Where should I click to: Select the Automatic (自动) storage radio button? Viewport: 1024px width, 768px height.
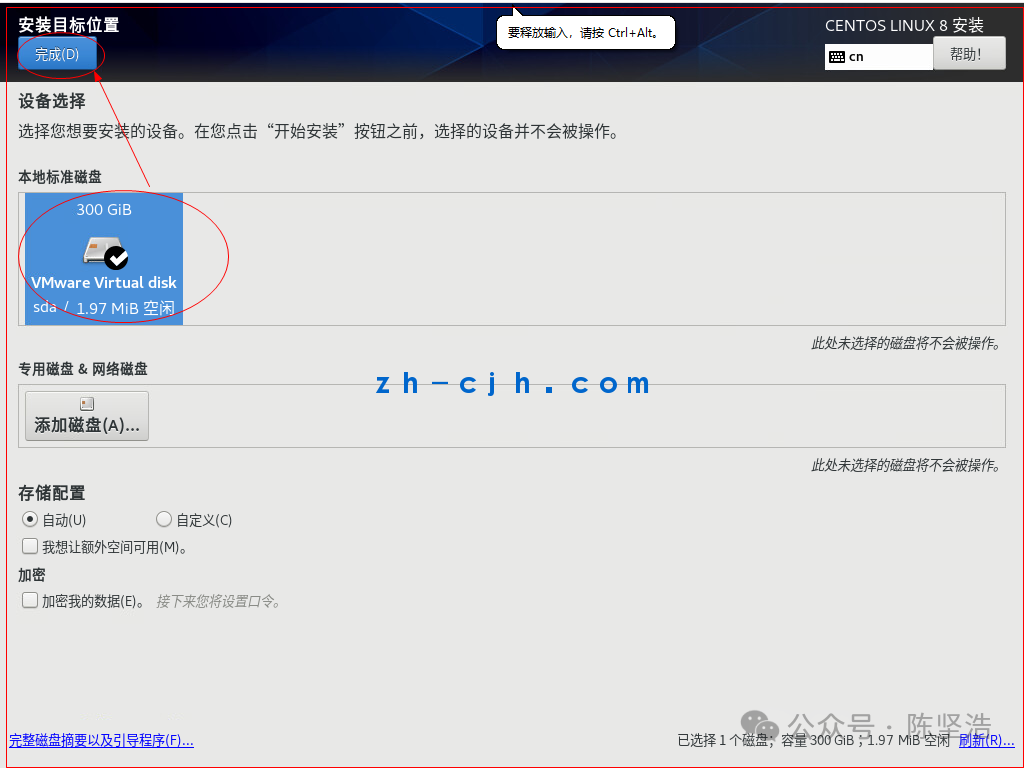pos(30,519)
